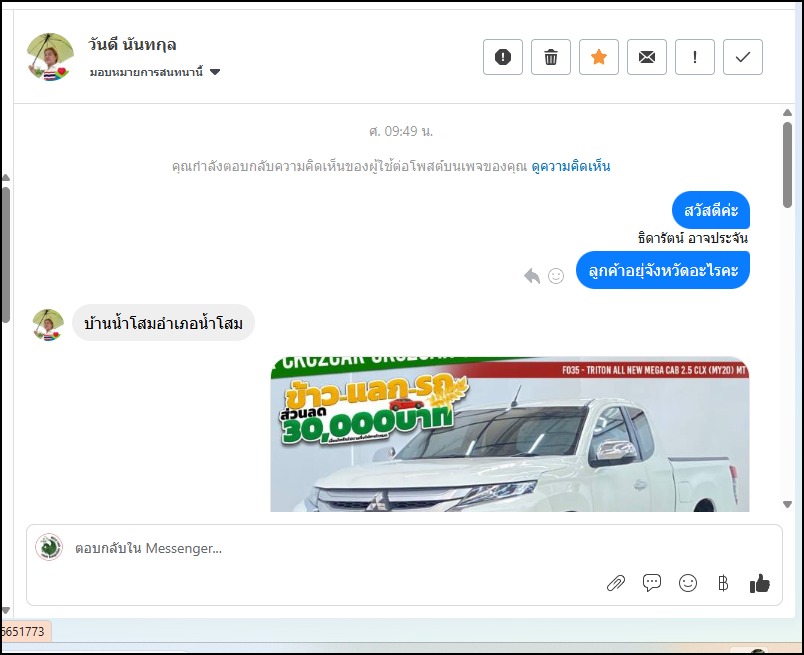Toggle the orange star follow-up icon
This screenshot has height=655, width=804.
click(599, 57)
